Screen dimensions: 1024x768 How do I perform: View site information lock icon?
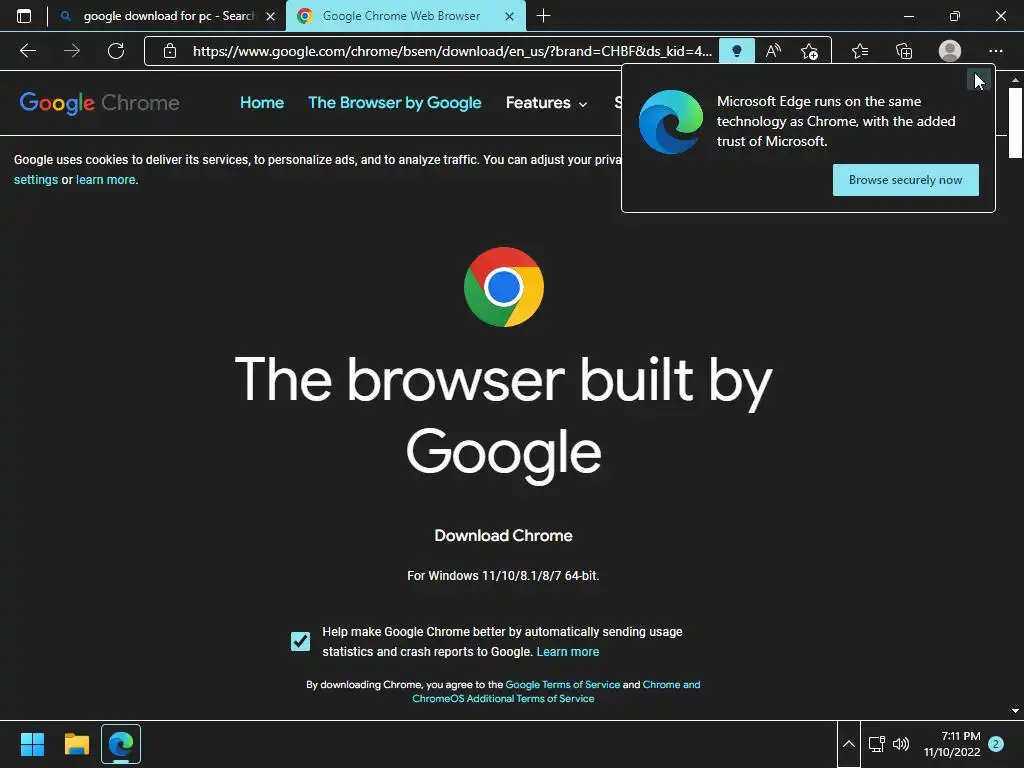pos(170,51)
